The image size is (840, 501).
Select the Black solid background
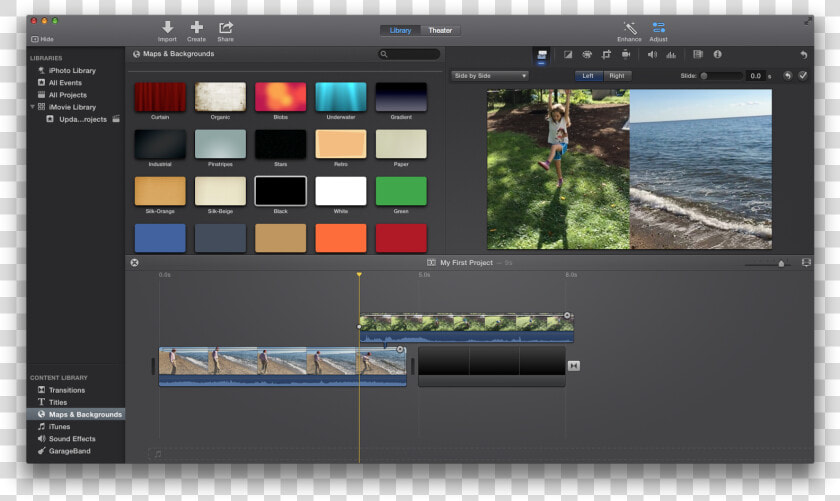point(280,191)
